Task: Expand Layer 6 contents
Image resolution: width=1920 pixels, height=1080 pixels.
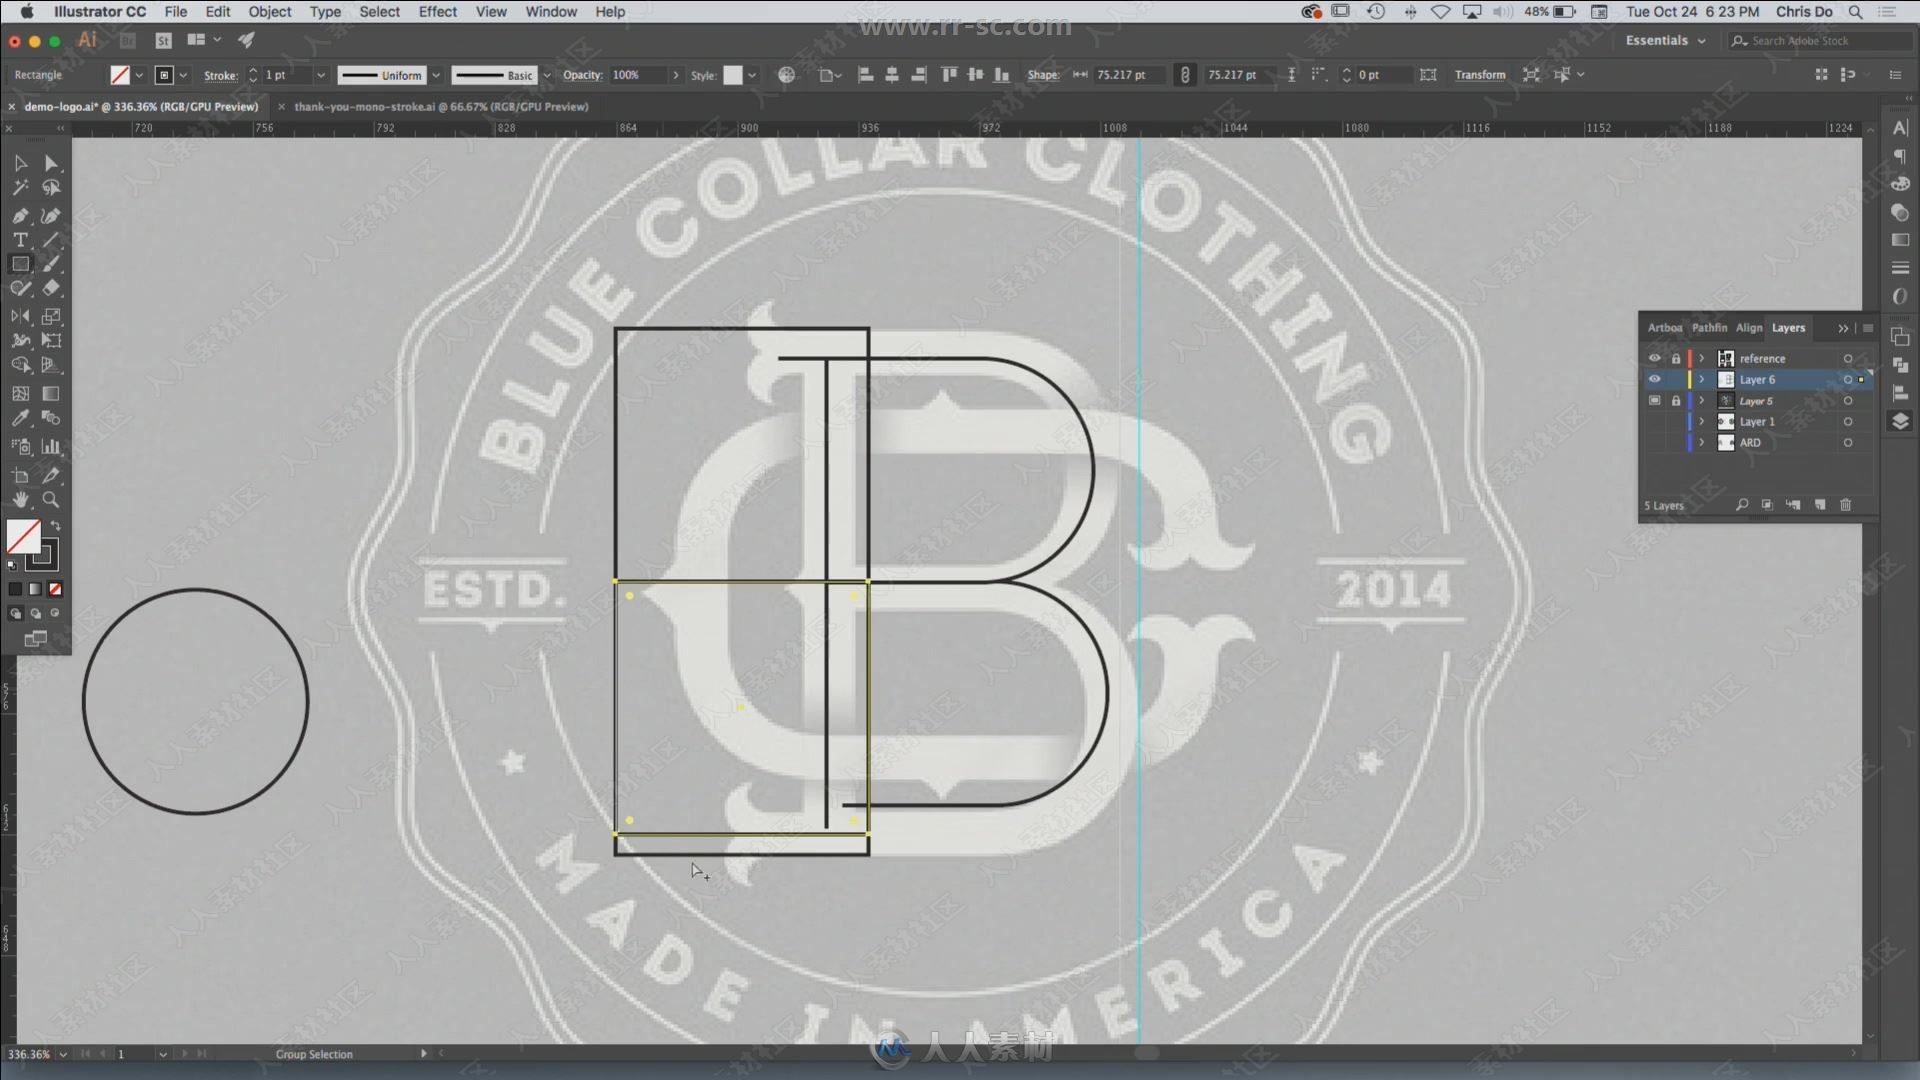Action: click(1702, 379)
